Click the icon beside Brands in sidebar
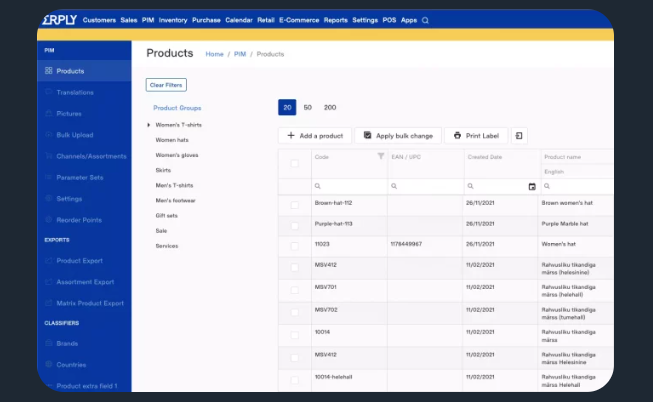Screen dimensions: 653x402 pyautogui.click(x=48, y=343)
